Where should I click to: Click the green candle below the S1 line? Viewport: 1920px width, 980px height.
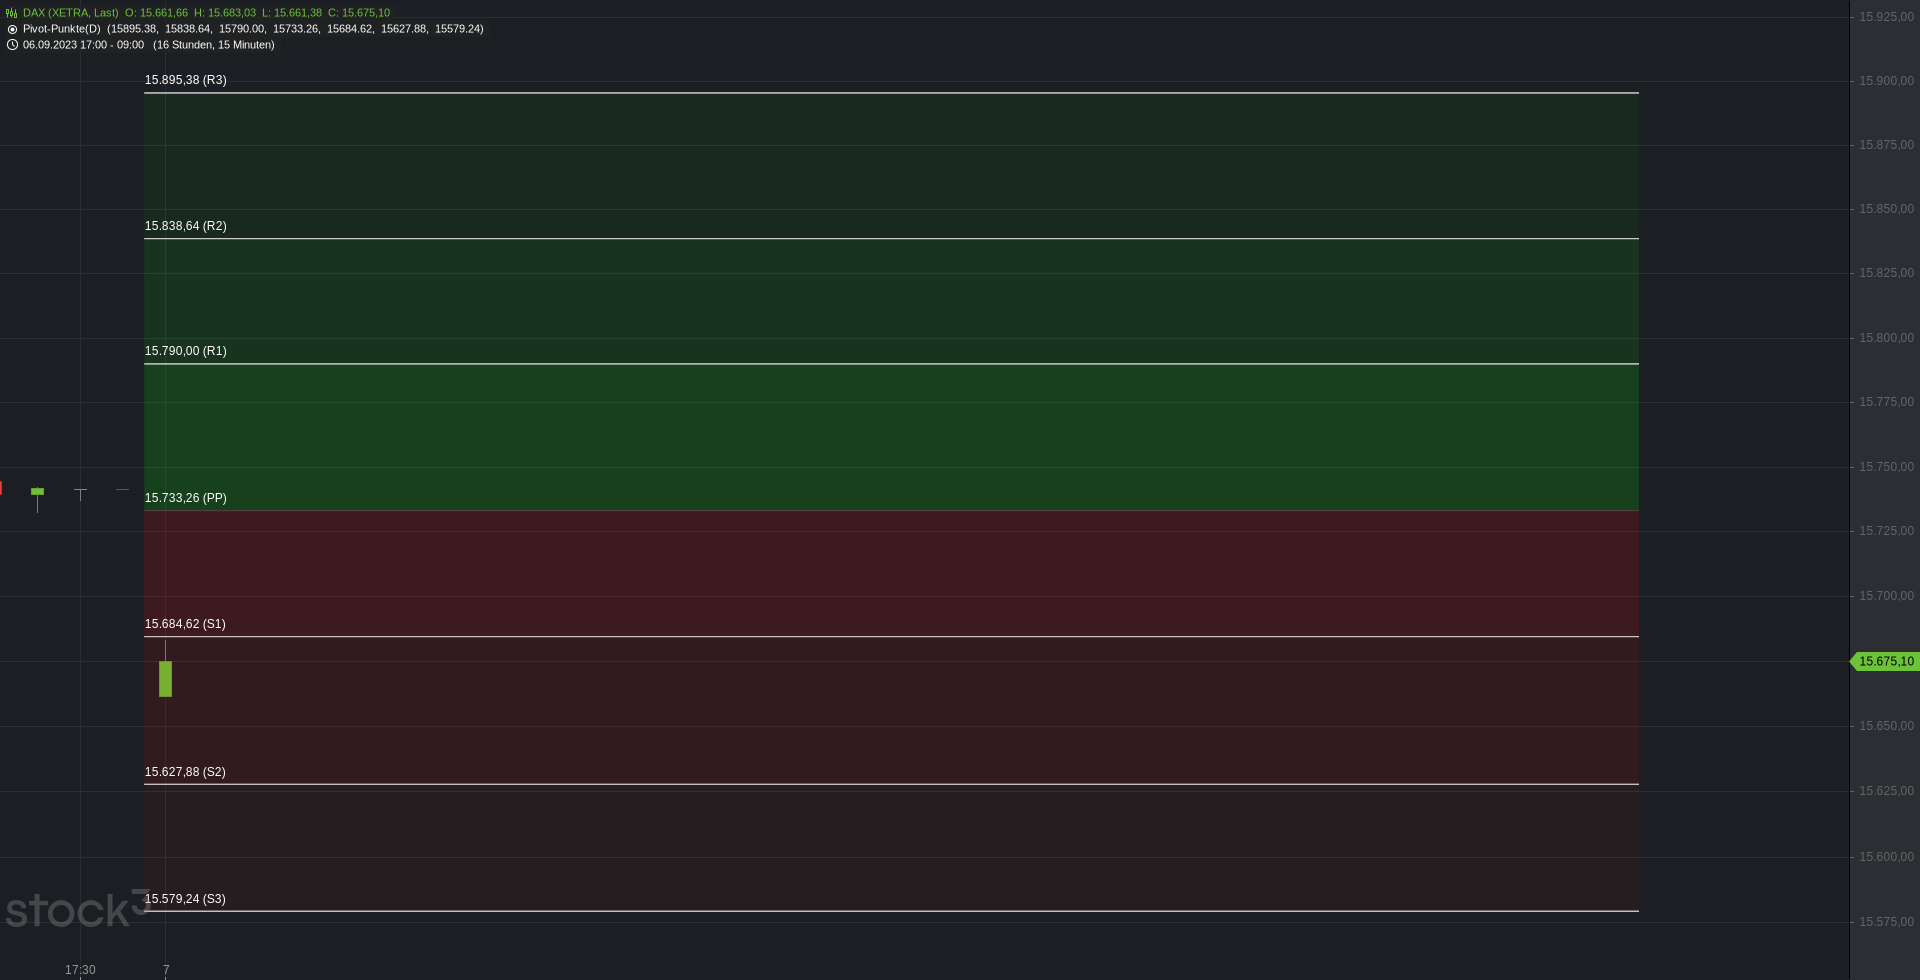tap(165, 679)
